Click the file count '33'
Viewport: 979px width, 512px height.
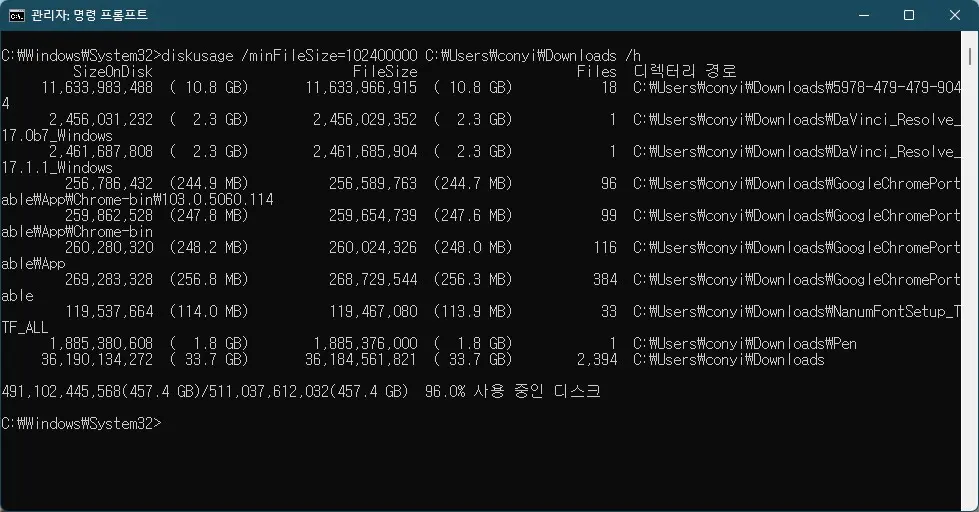[x=609, y=312]
